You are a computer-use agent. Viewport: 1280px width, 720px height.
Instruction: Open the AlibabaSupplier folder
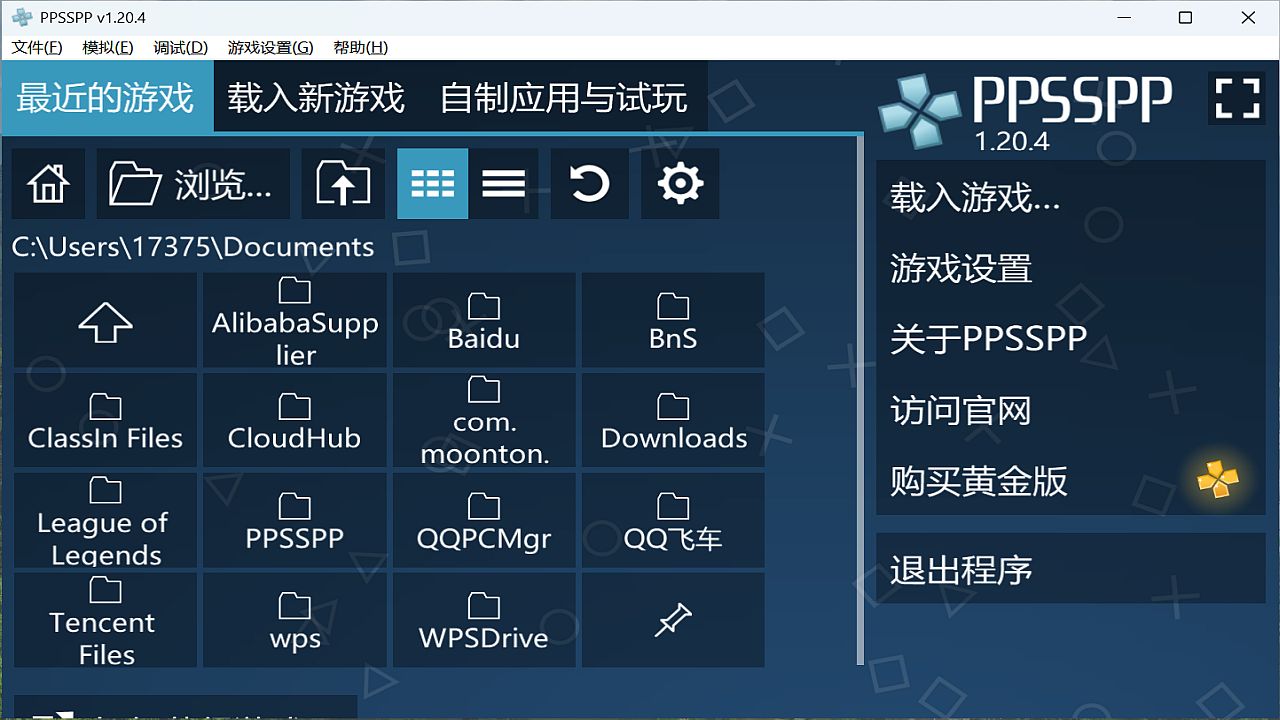tap(295, 320)
